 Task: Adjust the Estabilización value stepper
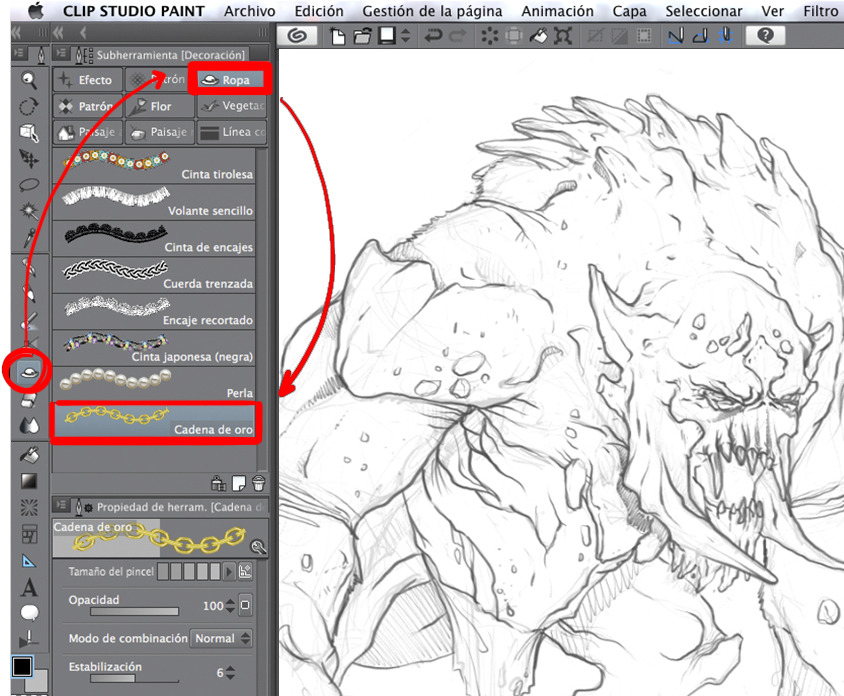(230, 672)
